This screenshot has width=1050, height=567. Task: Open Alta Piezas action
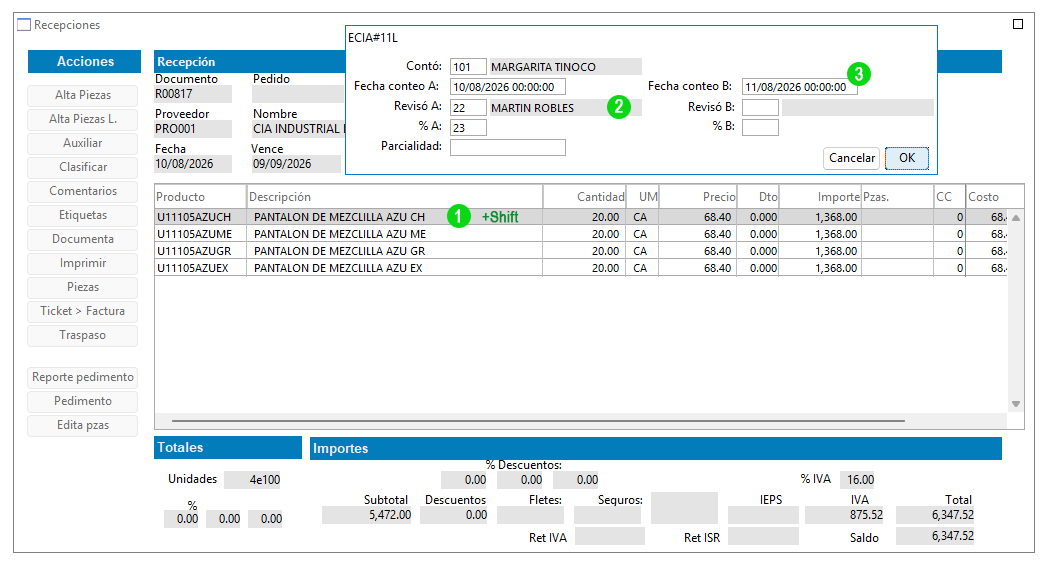coord(82,95)
